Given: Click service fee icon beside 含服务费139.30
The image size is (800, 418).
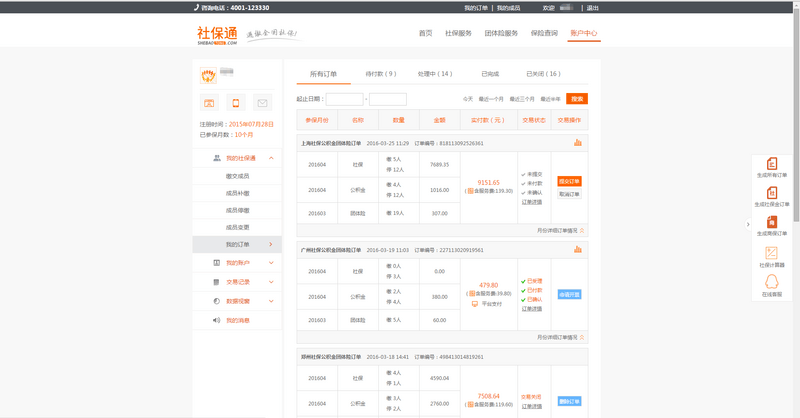Looking at the screenshot, I should point(471,191).
